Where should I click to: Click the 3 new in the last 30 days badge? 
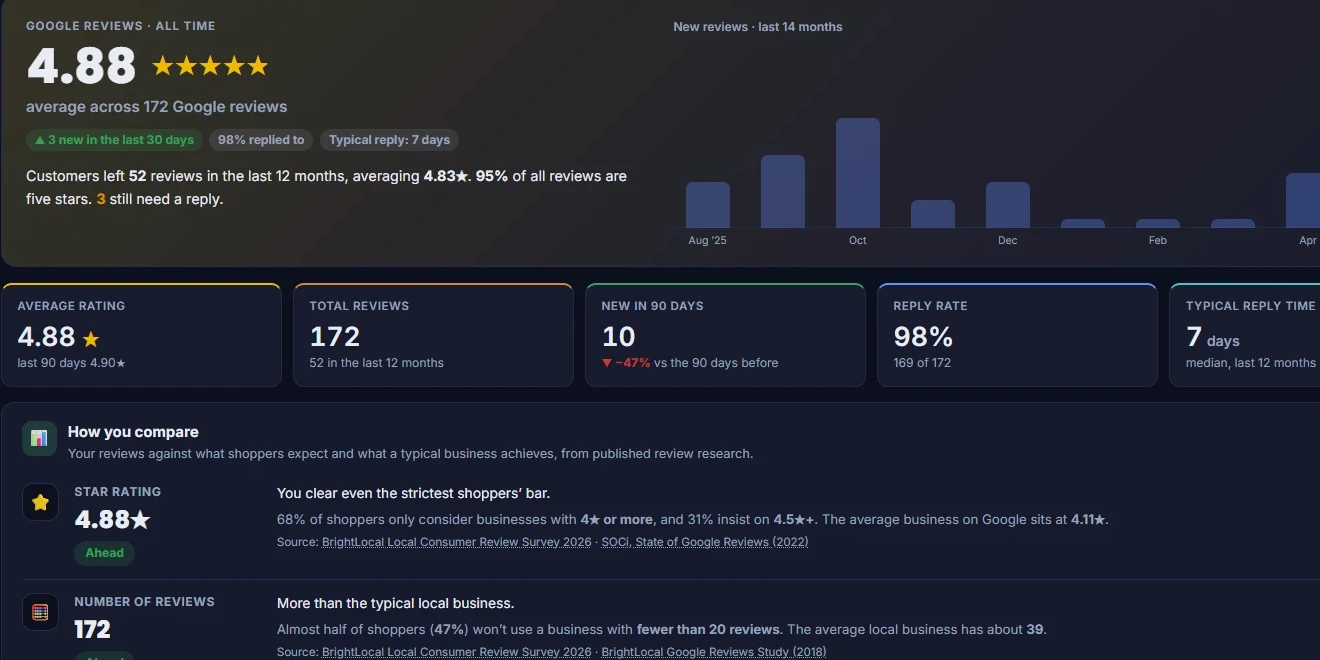(x=114, y=140)
